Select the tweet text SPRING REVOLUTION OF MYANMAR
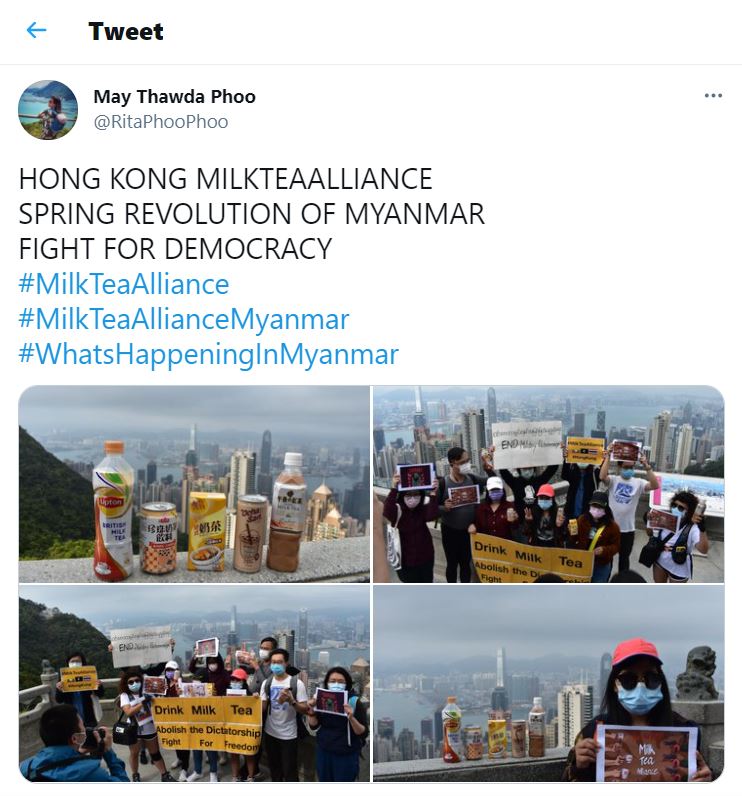The height and width of the screenshot is (796, 742). [252, 214]
